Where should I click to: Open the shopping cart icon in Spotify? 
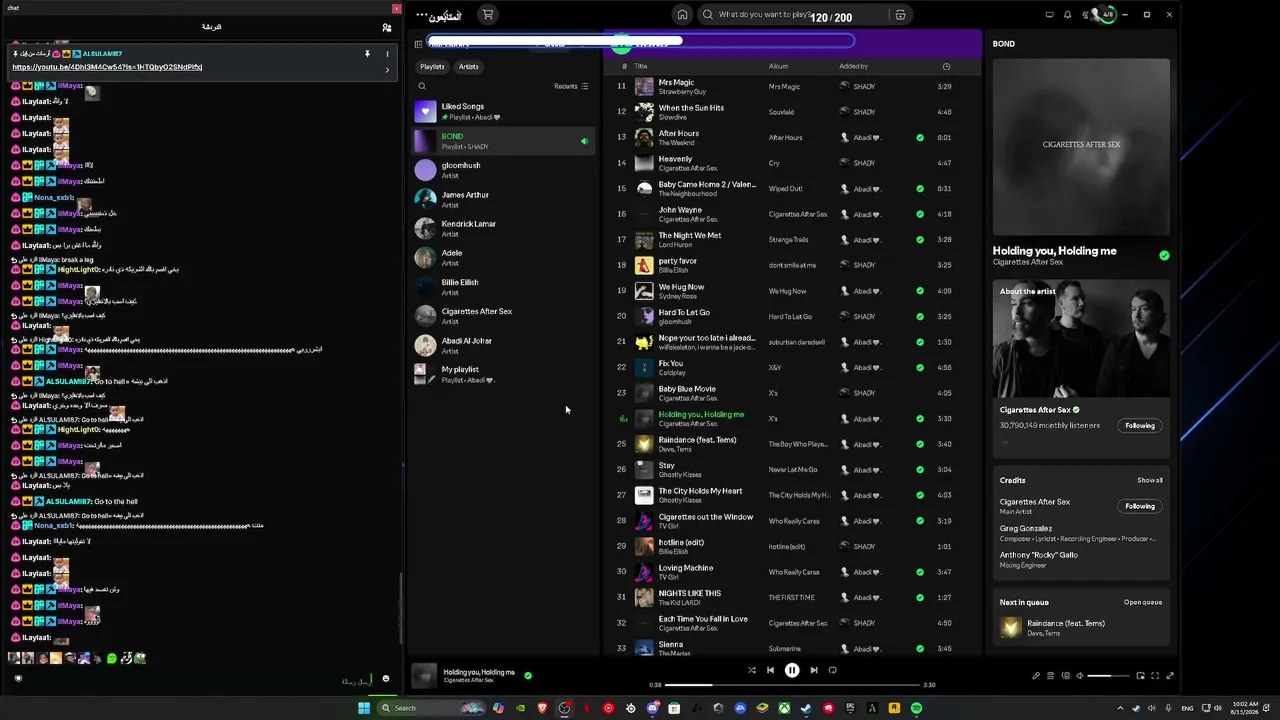pos(487,15)
